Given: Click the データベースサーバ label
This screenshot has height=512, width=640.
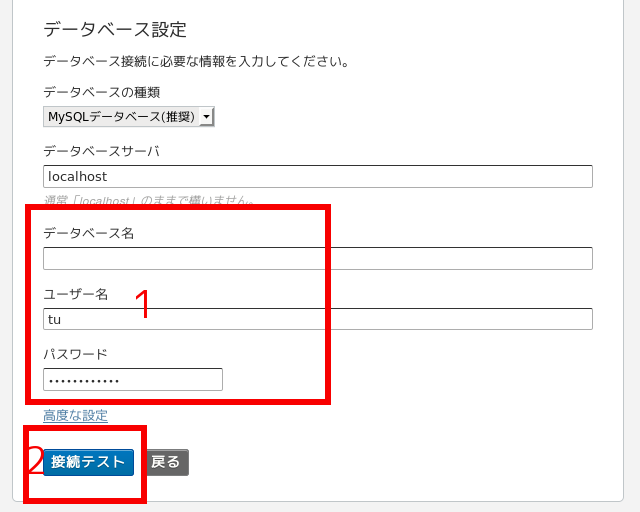Looking at the screenshot, I should click(102, 151).
